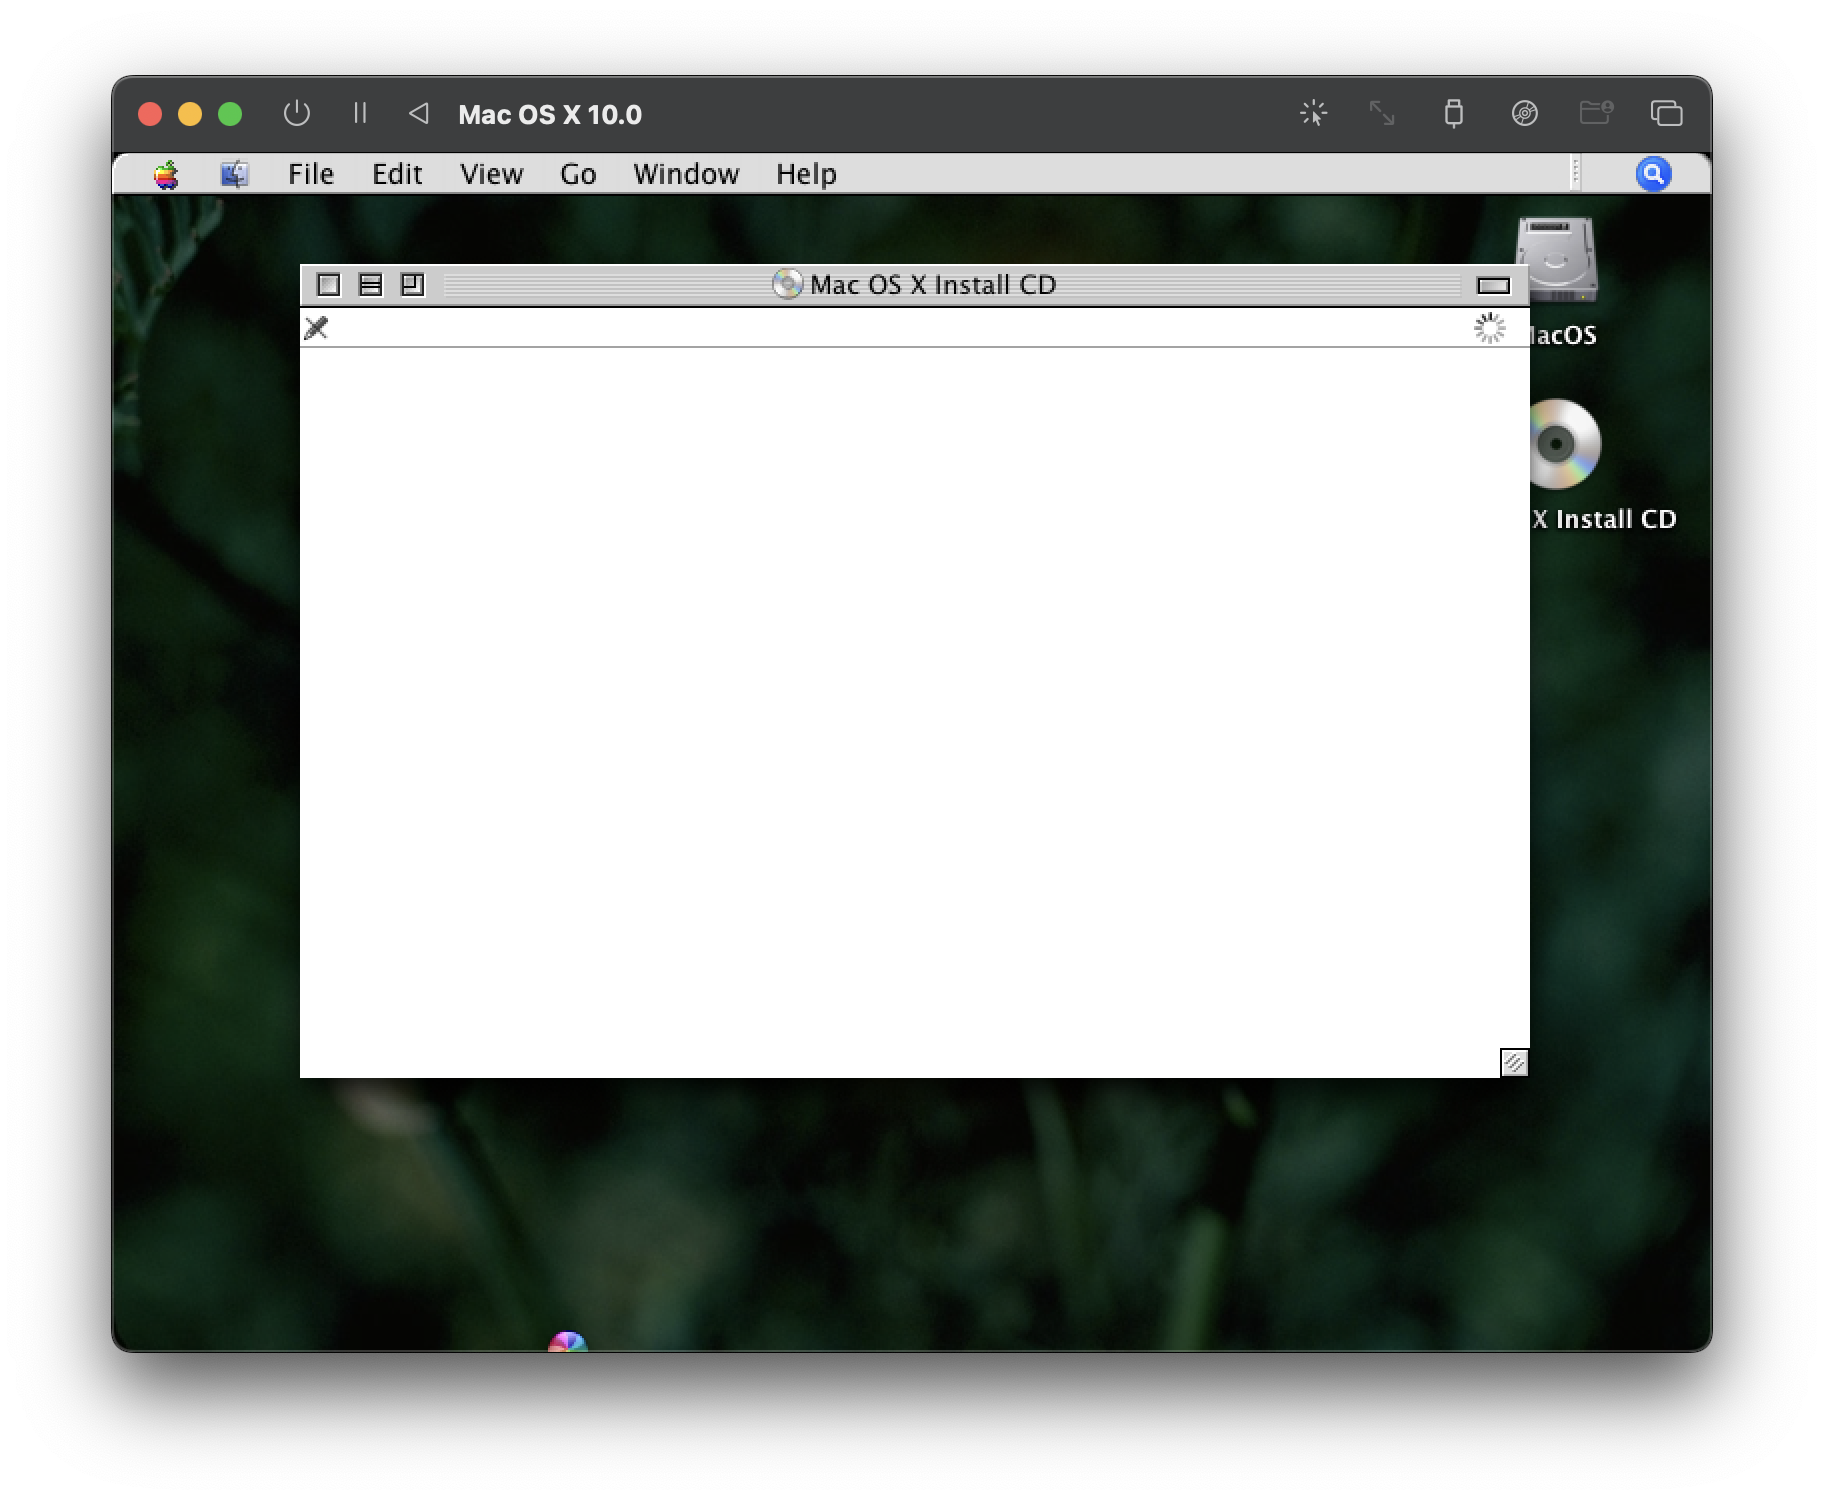Click the windows overlay icon in VM toolbar
Image resolution: width=1824 pixels, height=1500 pixels.
coord(1666,113)
